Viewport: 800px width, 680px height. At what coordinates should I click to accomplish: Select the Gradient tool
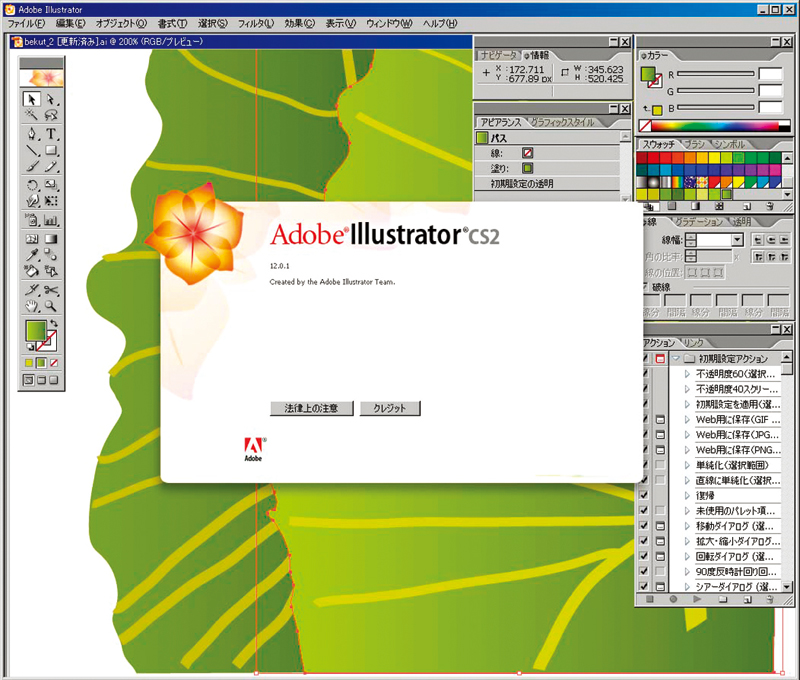51,239
